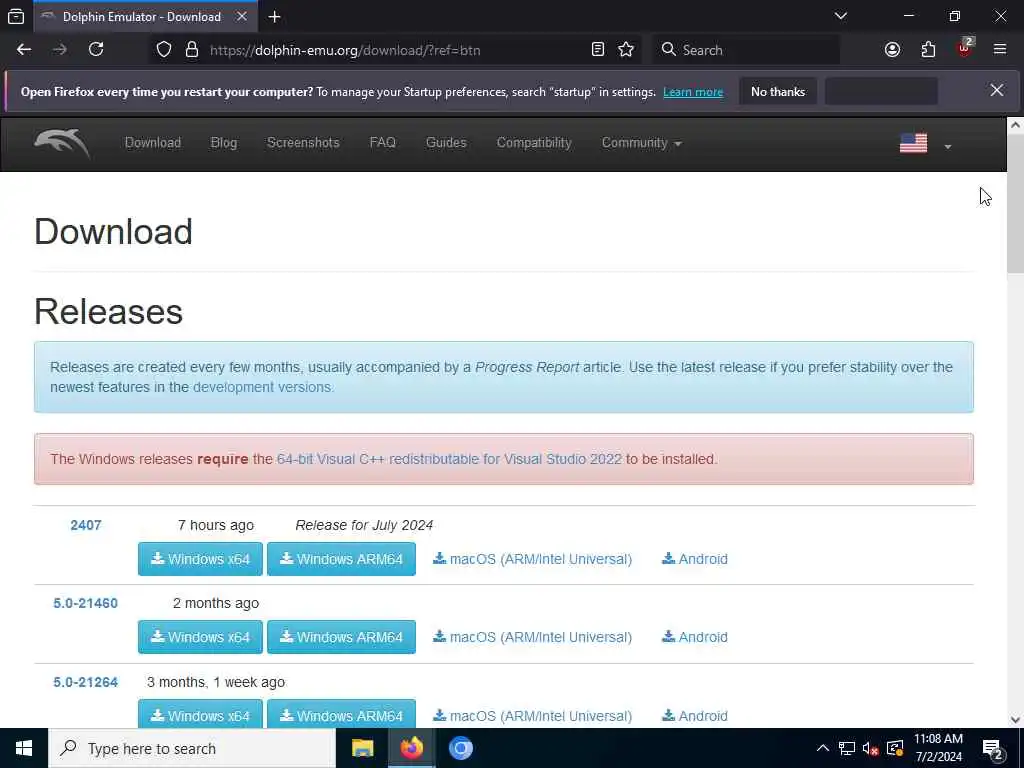The height and width of the screenshot is (768, 1024).
Task: Download macOS build for 5.0-21460
Action: [x=532, y=637]
